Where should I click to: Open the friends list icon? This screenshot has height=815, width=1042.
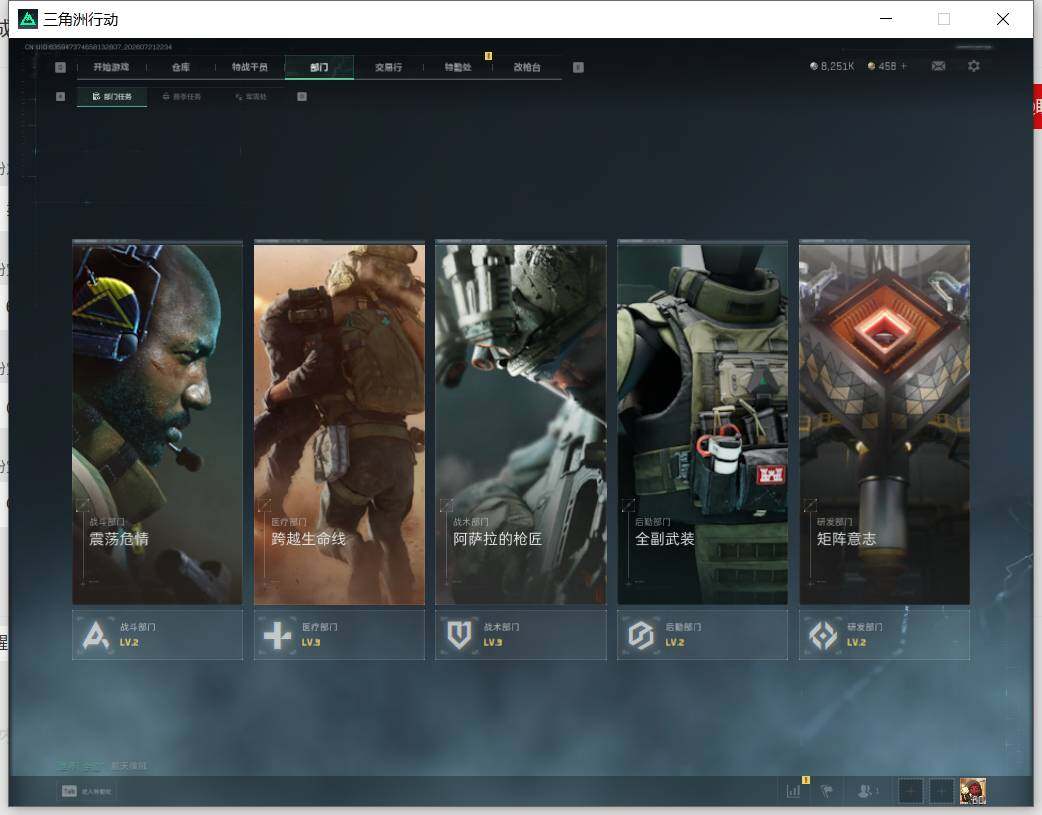click(865, 791)
